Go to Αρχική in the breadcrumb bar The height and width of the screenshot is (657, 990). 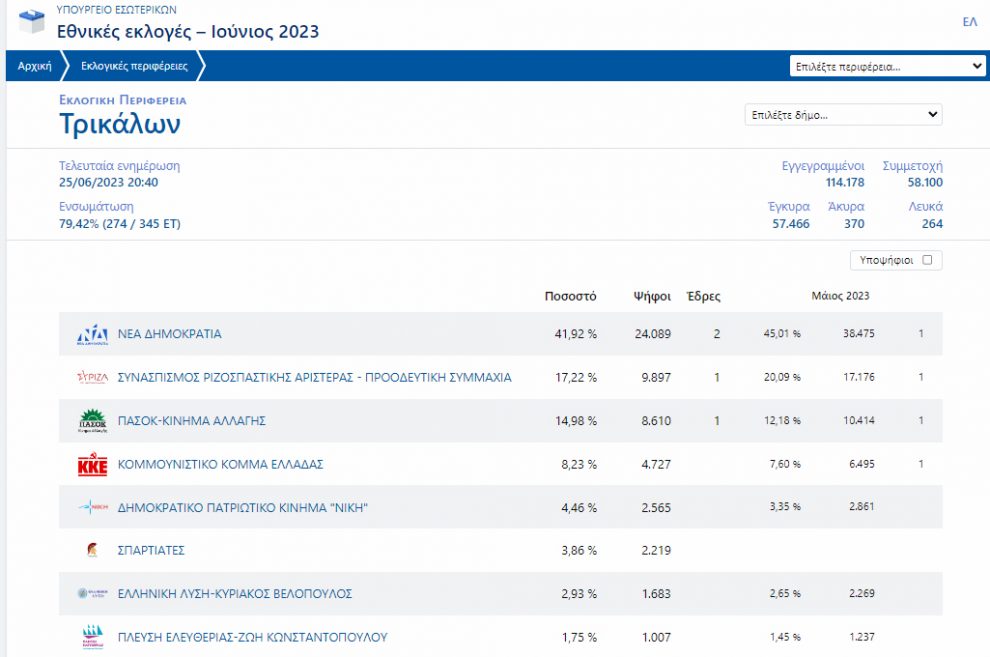coord(34,66)
